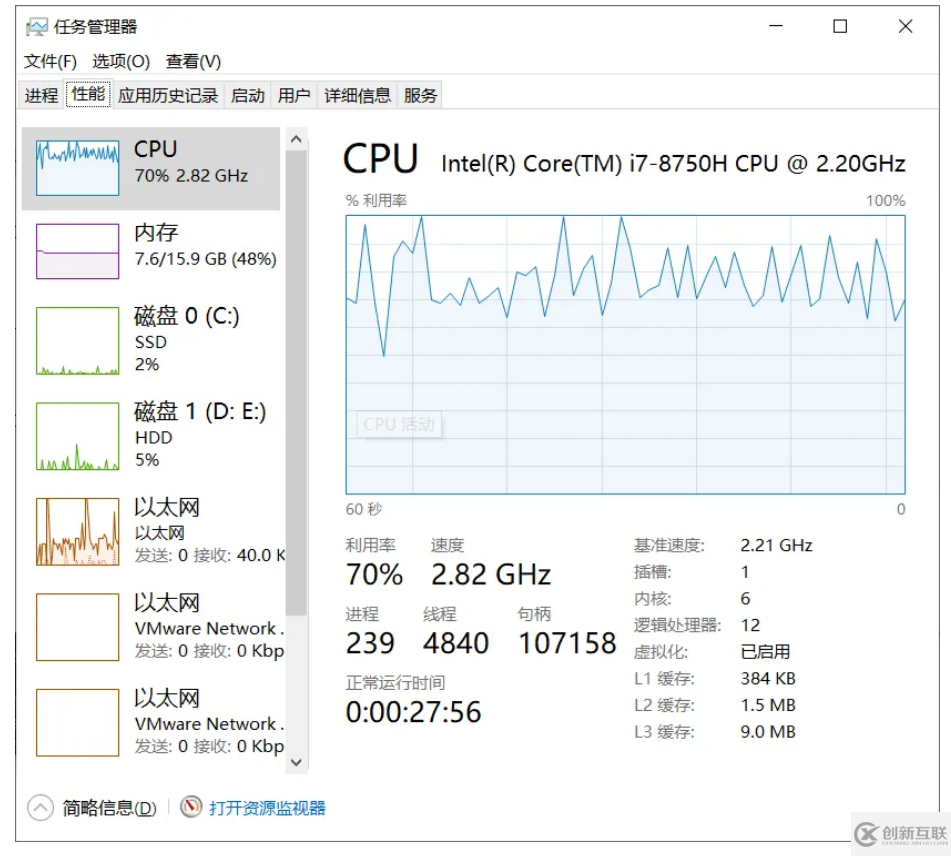Click the resource monitor icon
The image size is (951, 856).
191,807
